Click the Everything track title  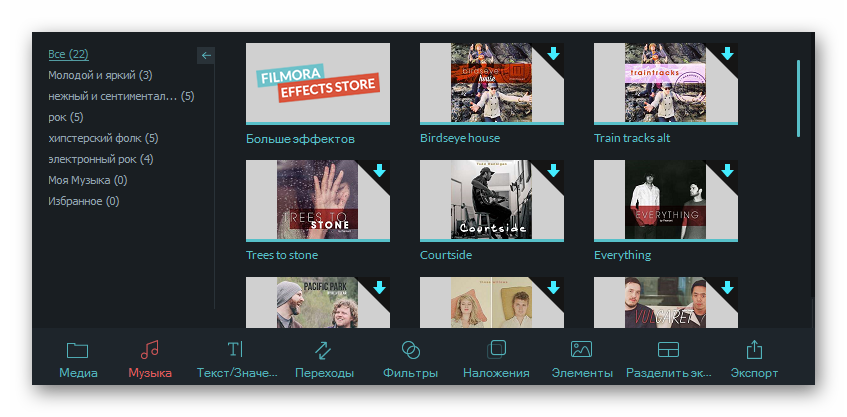tap(622, 255)
